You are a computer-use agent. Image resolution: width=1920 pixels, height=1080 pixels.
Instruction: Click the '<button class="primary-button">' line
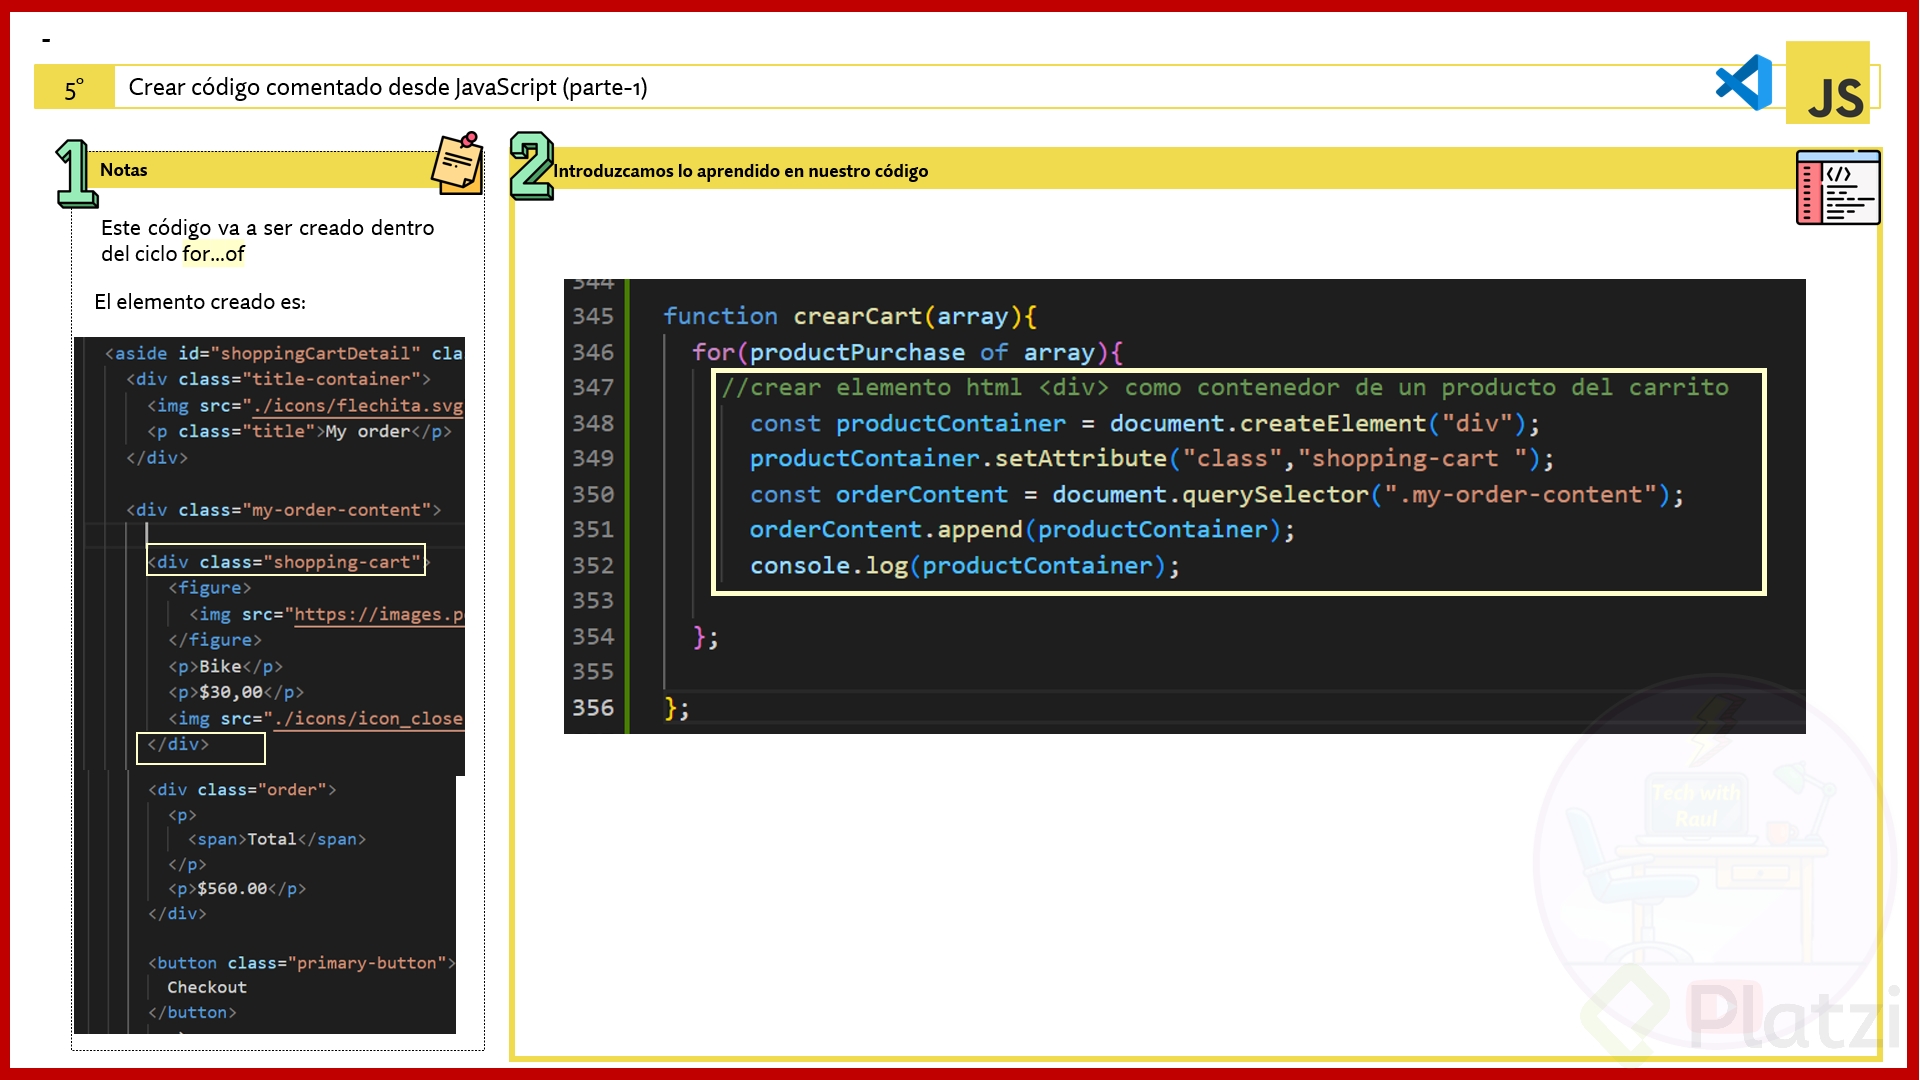point(302,963)
